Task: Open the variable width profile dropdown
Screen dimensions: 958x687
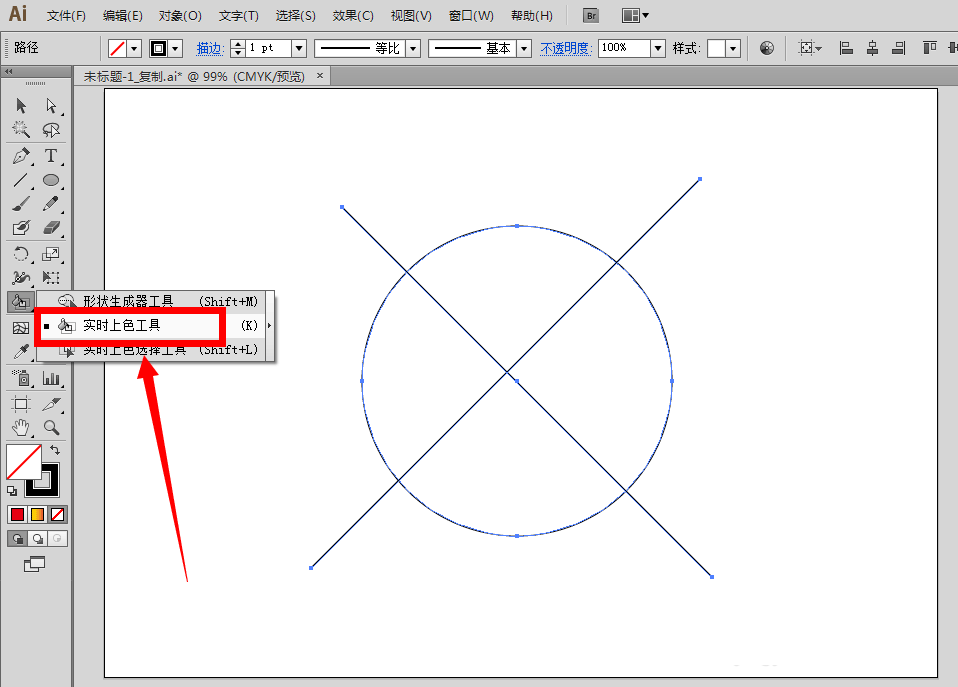Action: pos(414,48)
